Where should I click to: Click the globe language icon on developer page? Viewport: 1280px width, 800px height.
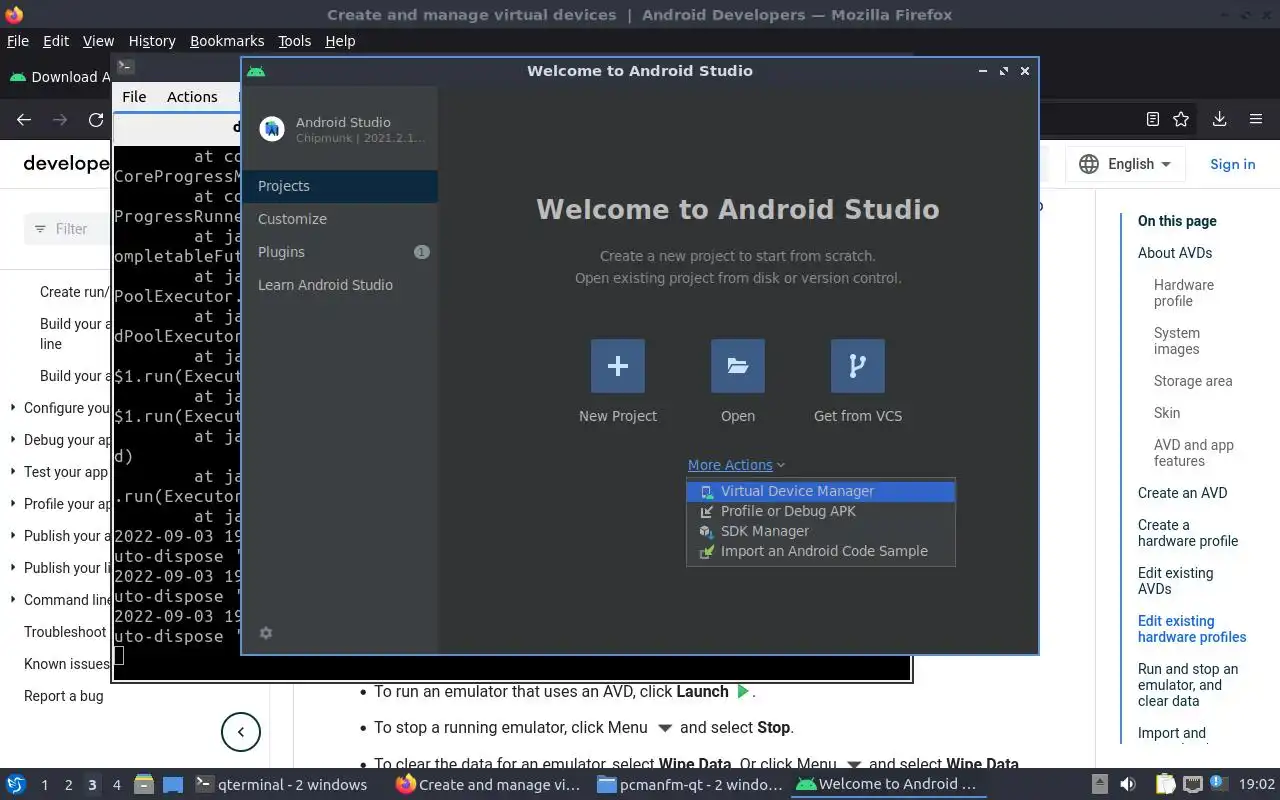(1089, 164)
